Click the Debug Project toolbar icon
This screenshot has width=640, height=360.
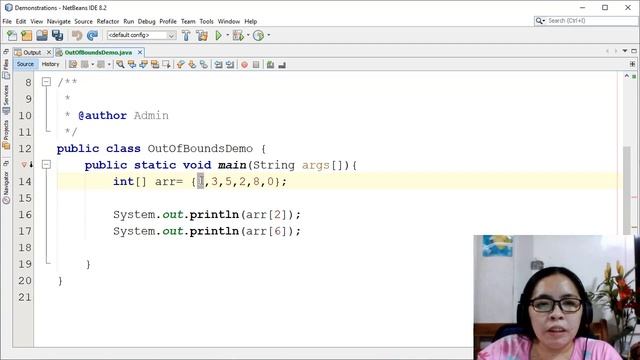click(x=238, y=36)
